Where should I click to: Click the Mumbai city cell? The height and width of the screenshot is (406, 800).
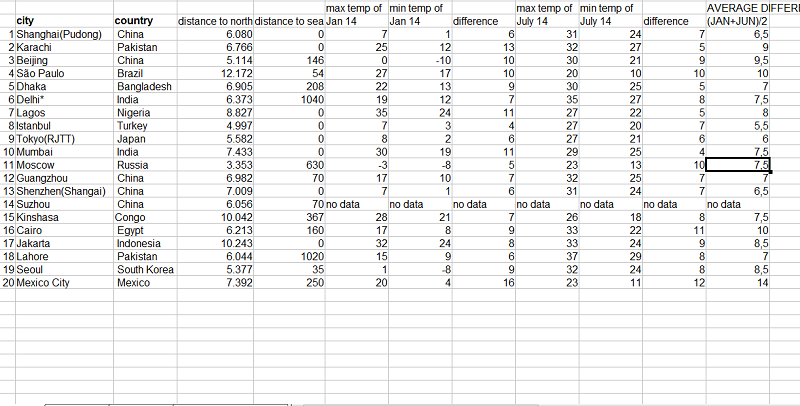[64, 152]
